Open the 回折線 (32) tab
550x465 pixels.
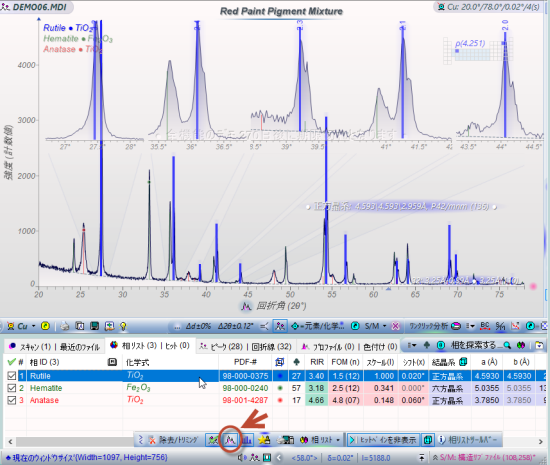coord(272,346)
